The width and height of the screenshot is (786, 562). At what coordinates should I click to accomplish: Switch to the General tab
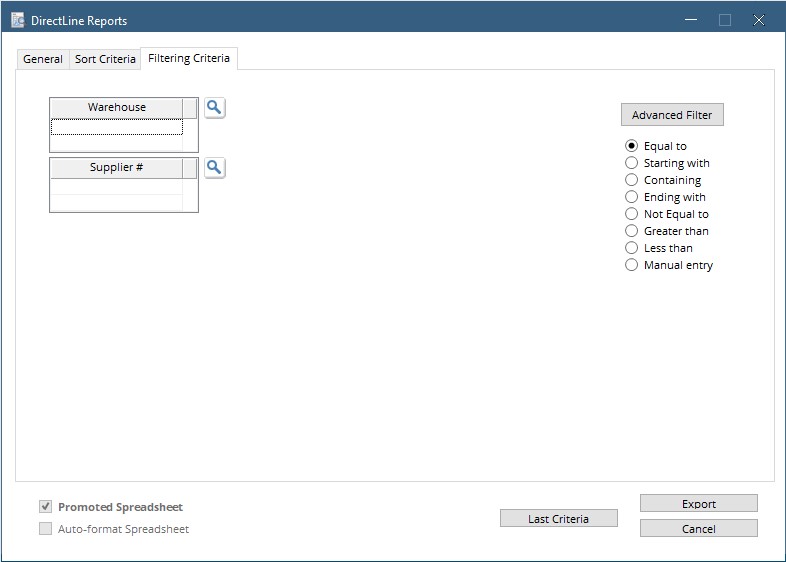point(43,59)
